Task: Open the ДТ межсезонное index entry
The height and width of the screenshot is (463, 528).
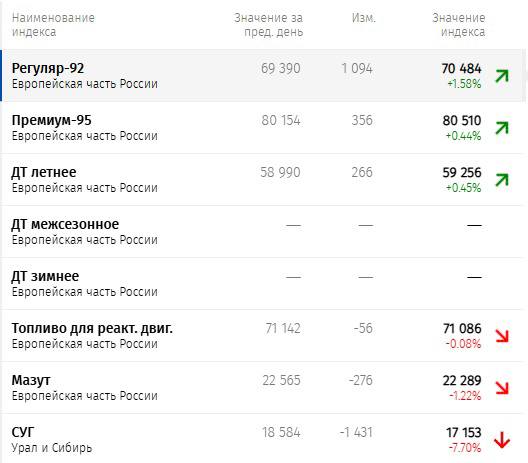Action: point(65,225)
